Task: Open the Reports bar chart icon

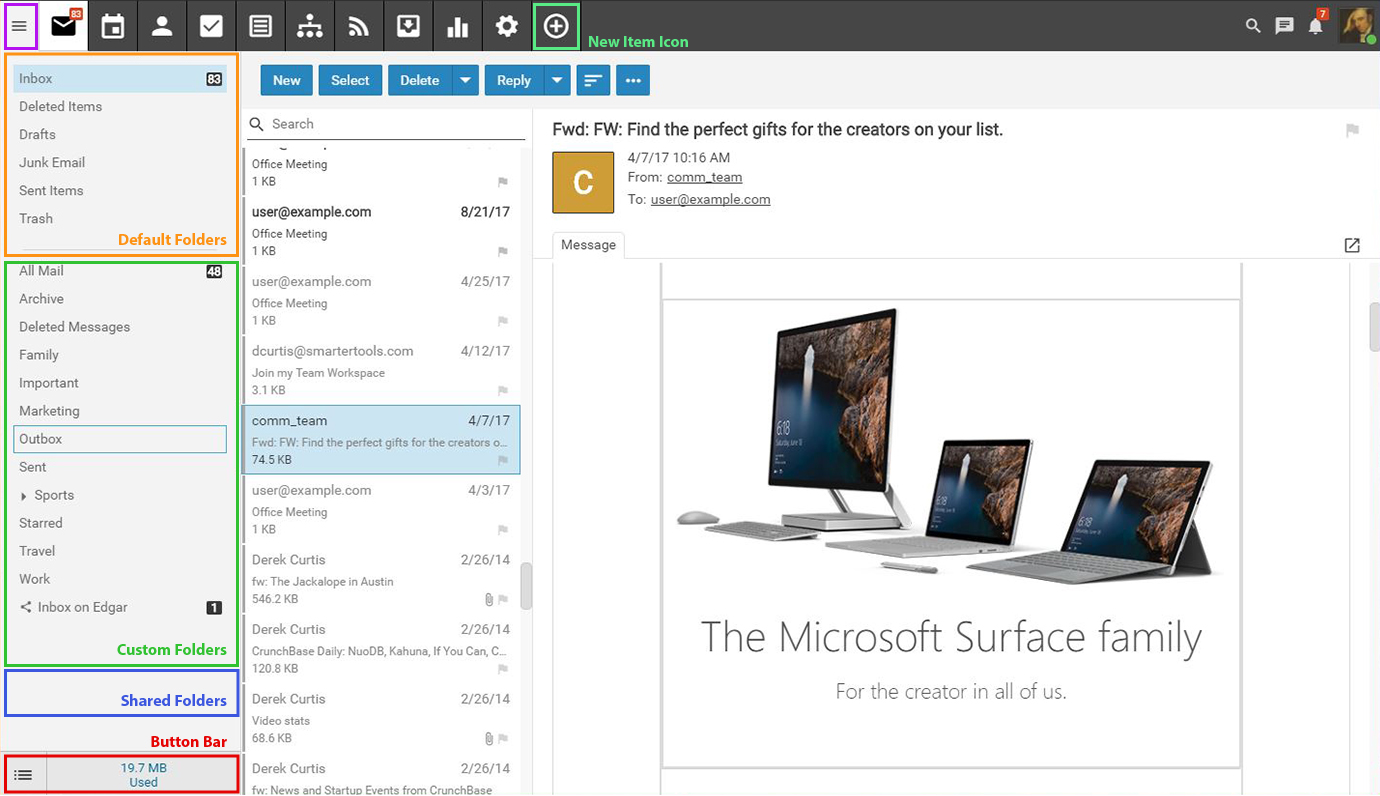Action: coord(458,26)
